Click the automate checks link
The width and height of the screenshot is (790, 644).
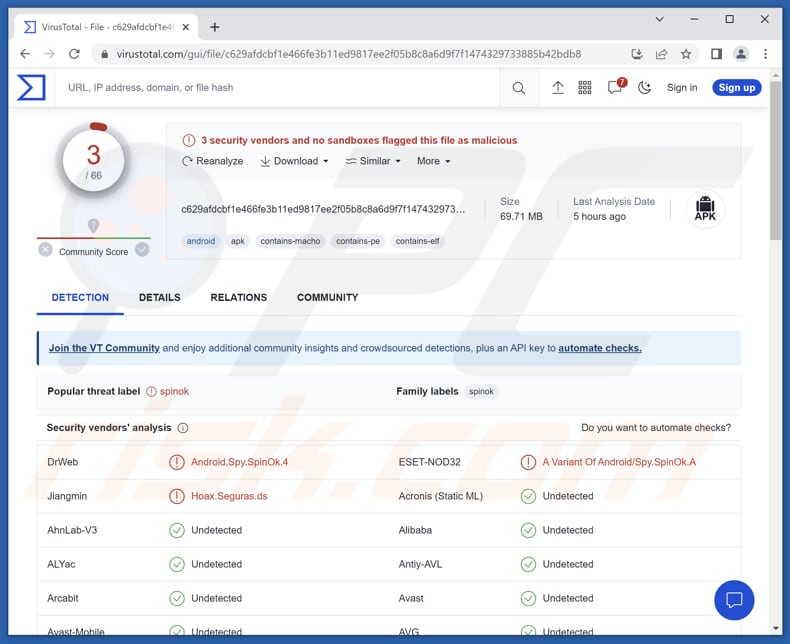[x=600, y=348]
